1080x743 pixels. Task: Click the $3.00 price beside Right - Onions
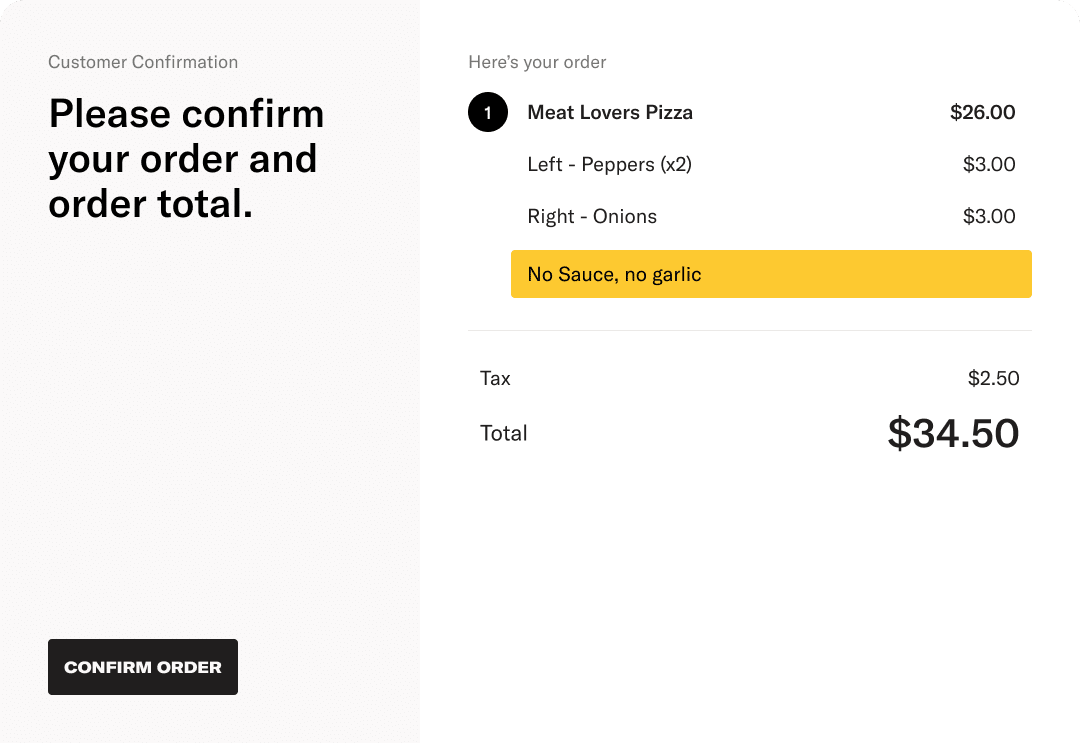pyautogui.click(x=989, y=216)
